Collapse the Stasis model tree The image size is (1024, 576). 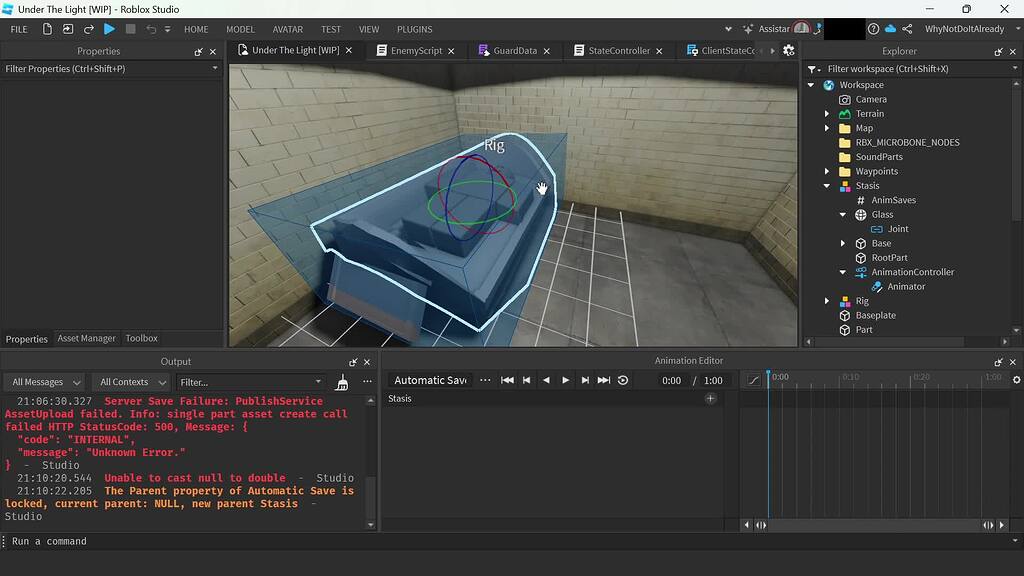827,186
